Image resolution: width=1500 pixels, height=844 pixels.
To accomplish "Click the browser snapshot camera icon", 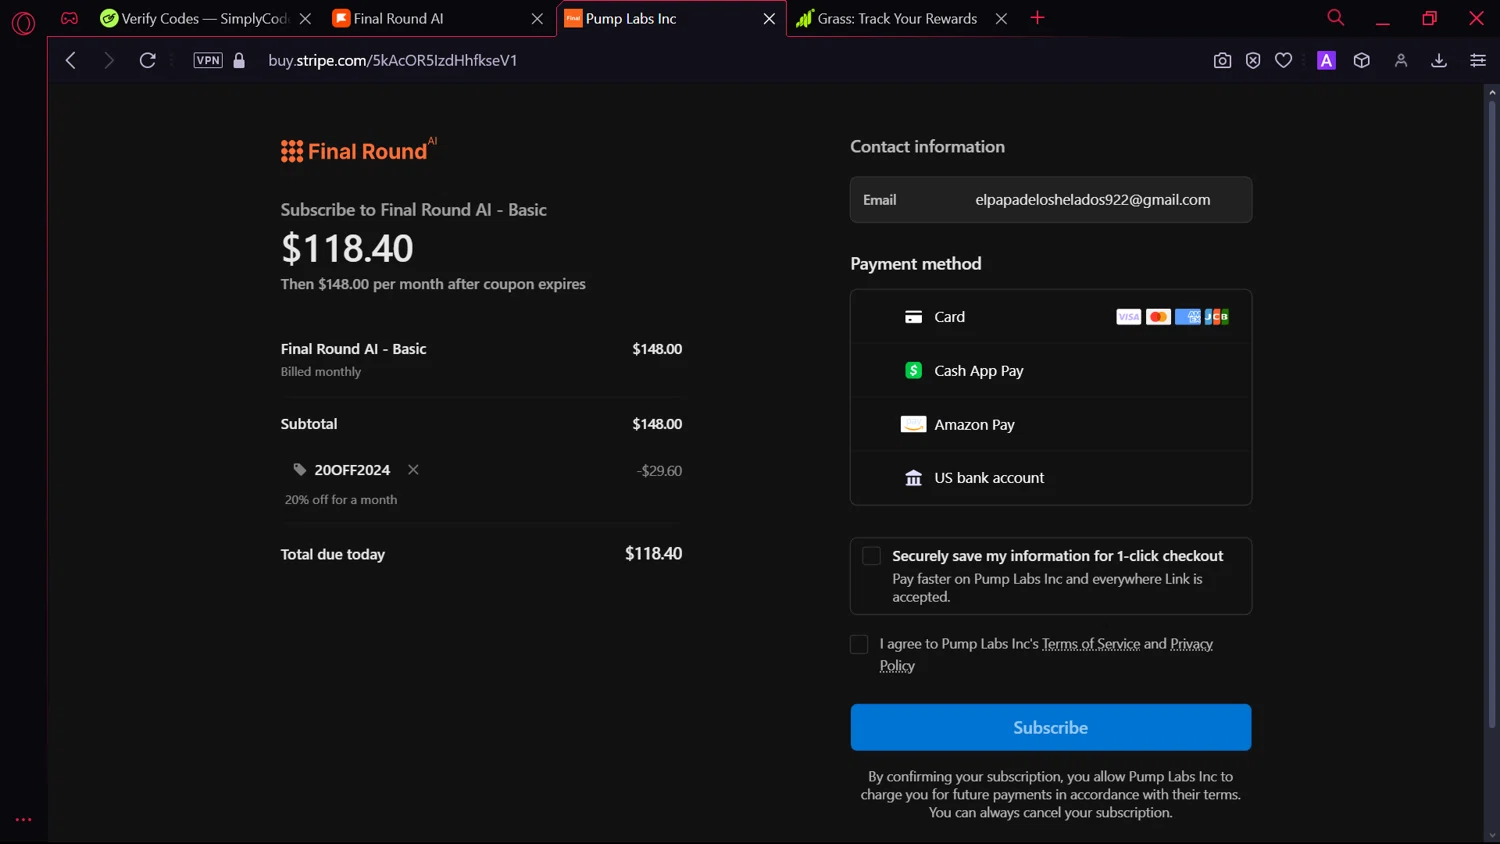I will click(1222, 61).
